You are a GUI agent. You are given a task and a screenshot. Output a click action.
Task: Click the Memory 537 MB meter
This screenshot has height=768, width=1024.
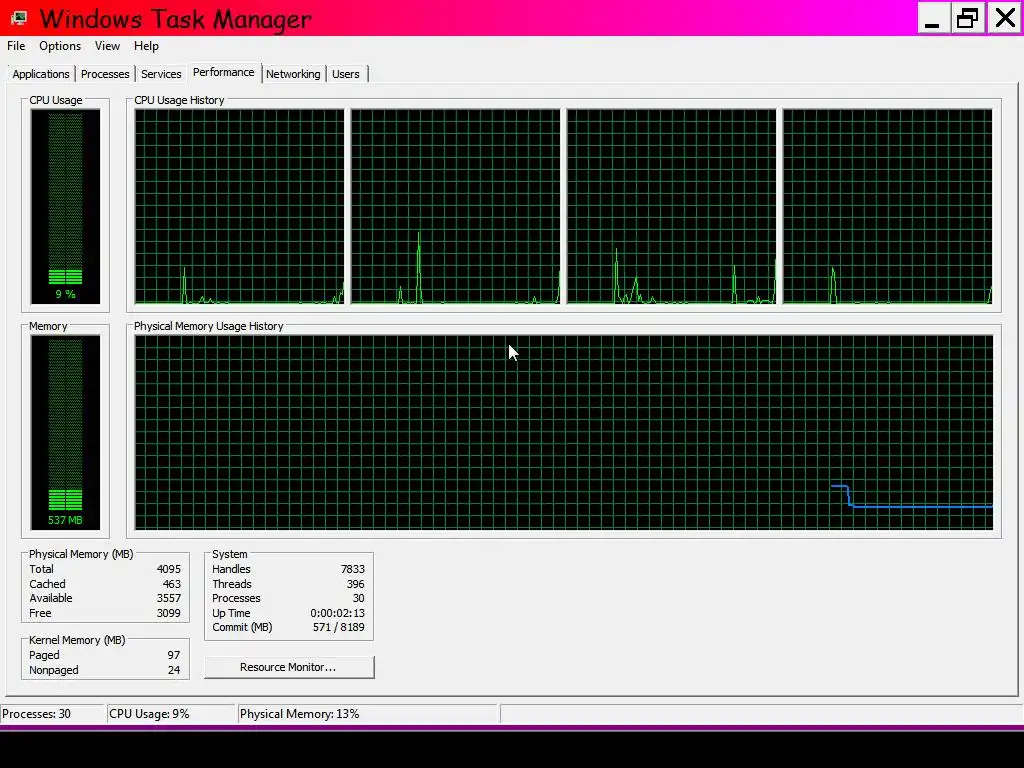65,432
